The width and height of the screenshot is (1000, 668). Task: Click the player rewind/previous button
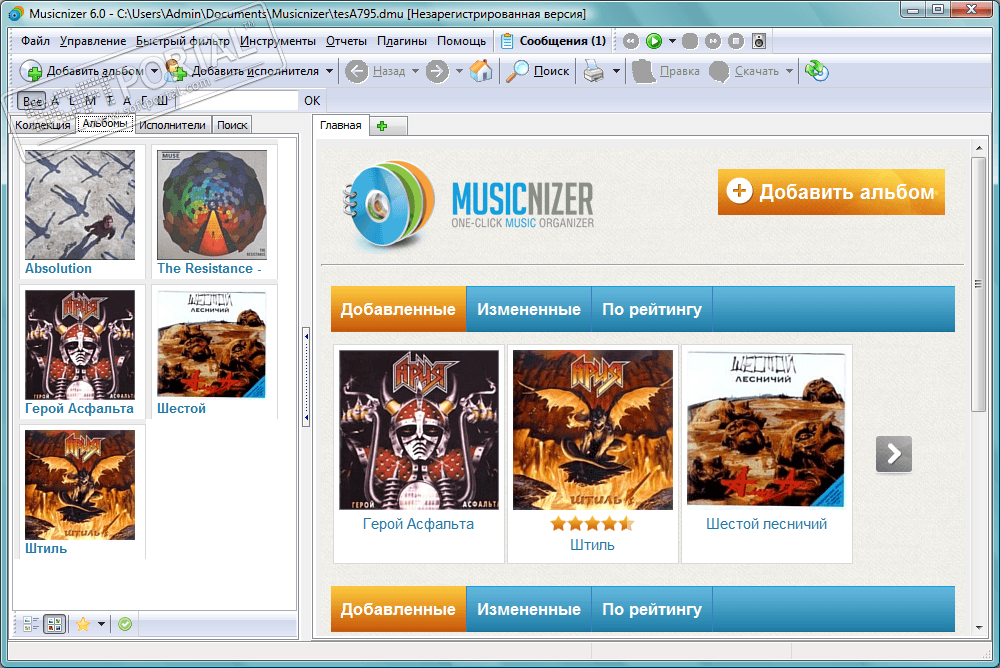[x=631, y=41]
